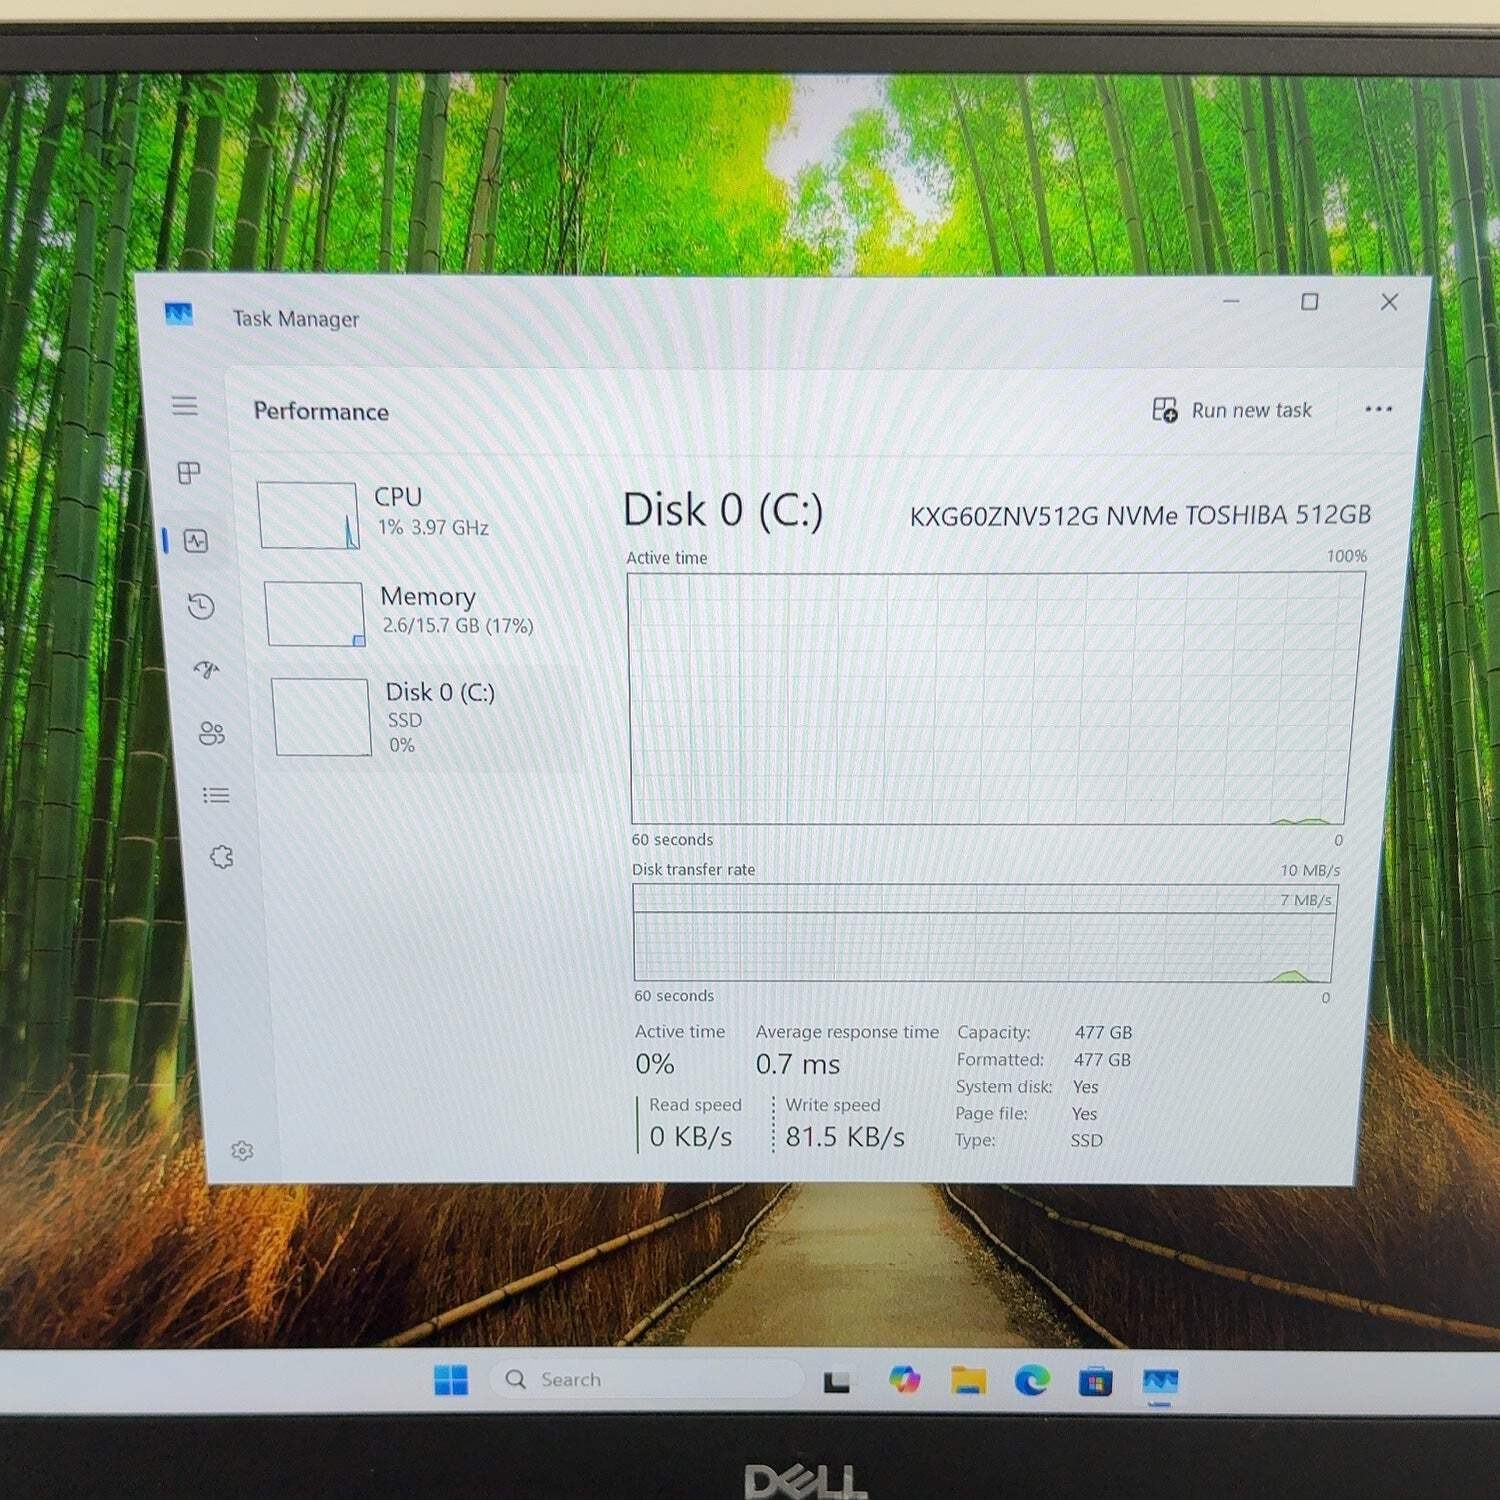This screenshot has height=1500, width=1500.
Task: Click the Memory mini graph thumbnail
Action: coord(315,614)
